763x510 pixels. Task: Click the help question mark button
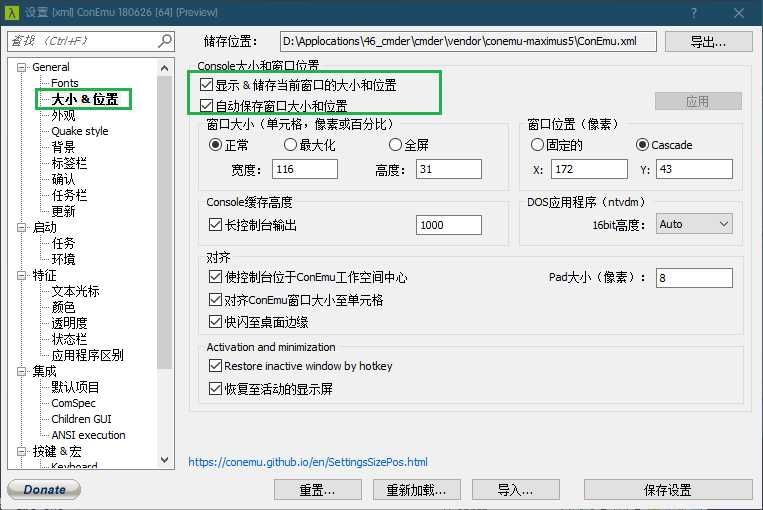pyautogui.click(x=694, y=13)
